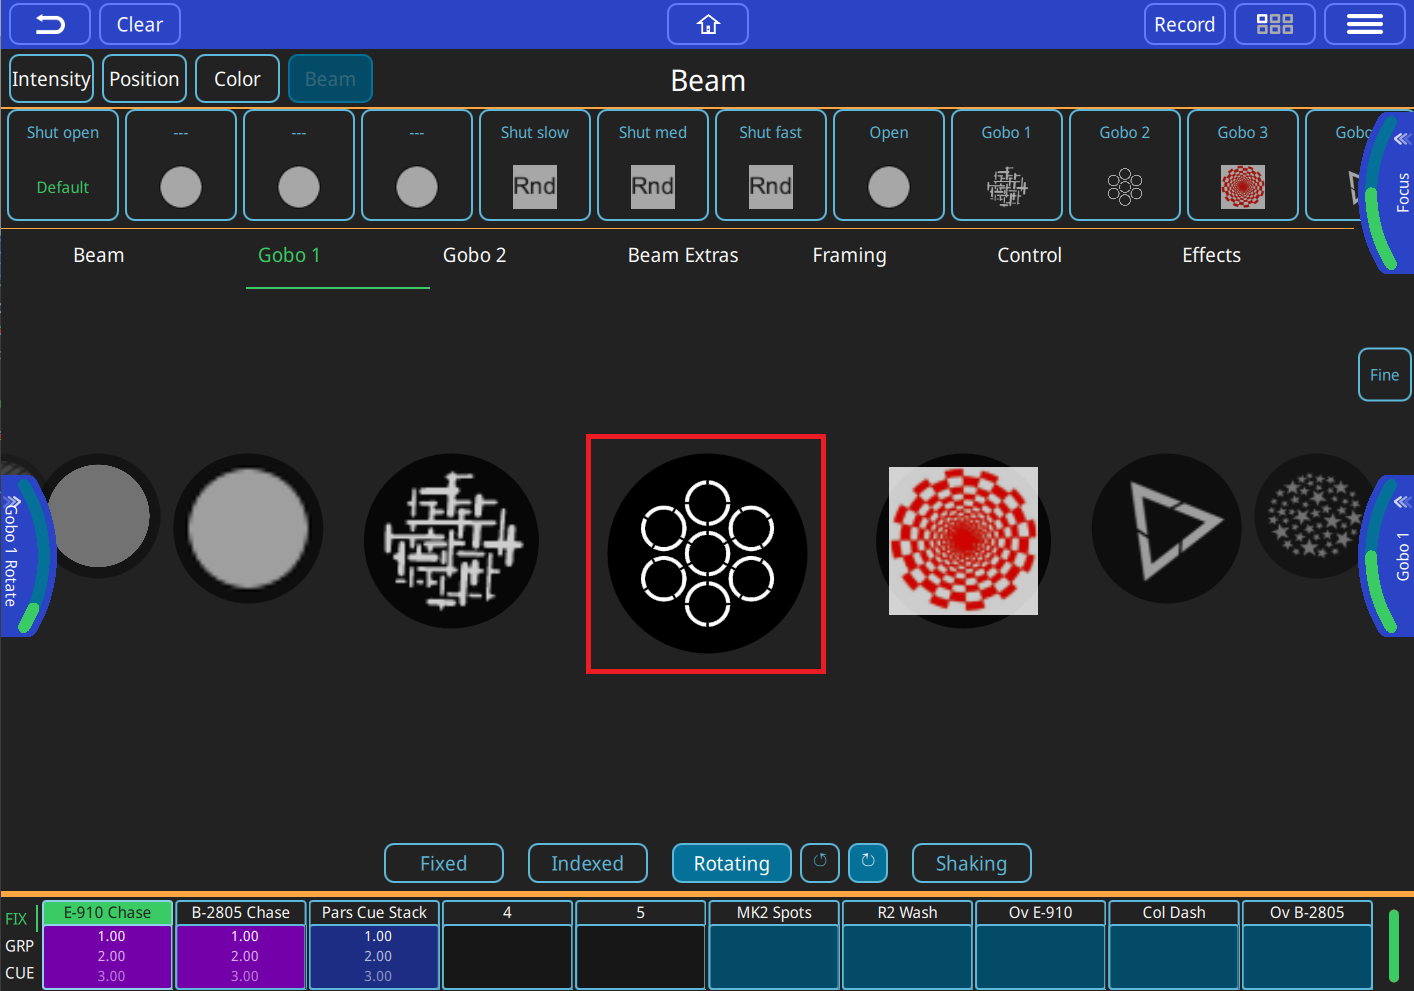Click the counter-clockwise rotation icon
Viewport: 1414px width, 991px height.
pos(820,862)
